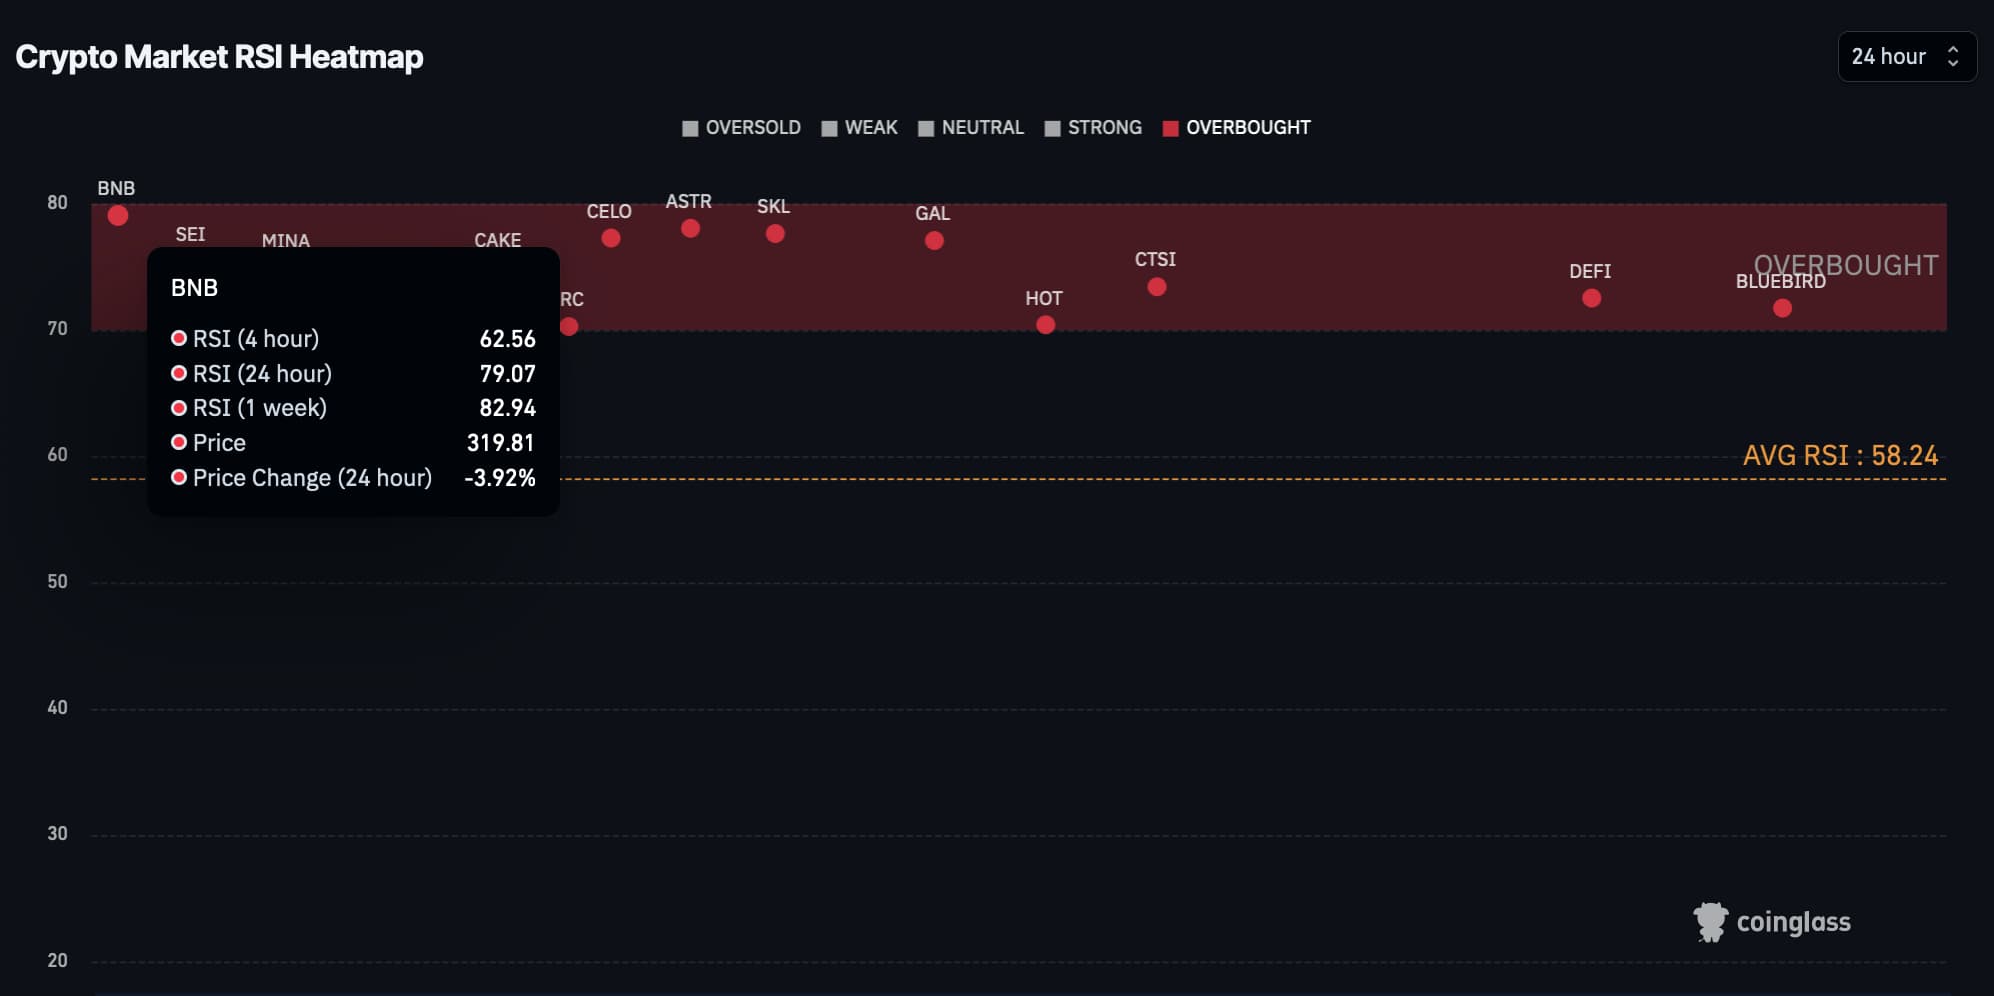Screen dimensions: 1994x996
Task: Click the BNB data point dot
Action: click(x=117, y=216)
